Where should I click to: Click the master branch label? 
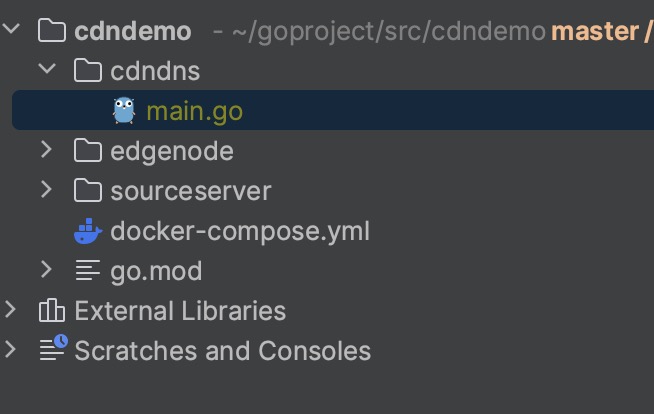[595, 31]
